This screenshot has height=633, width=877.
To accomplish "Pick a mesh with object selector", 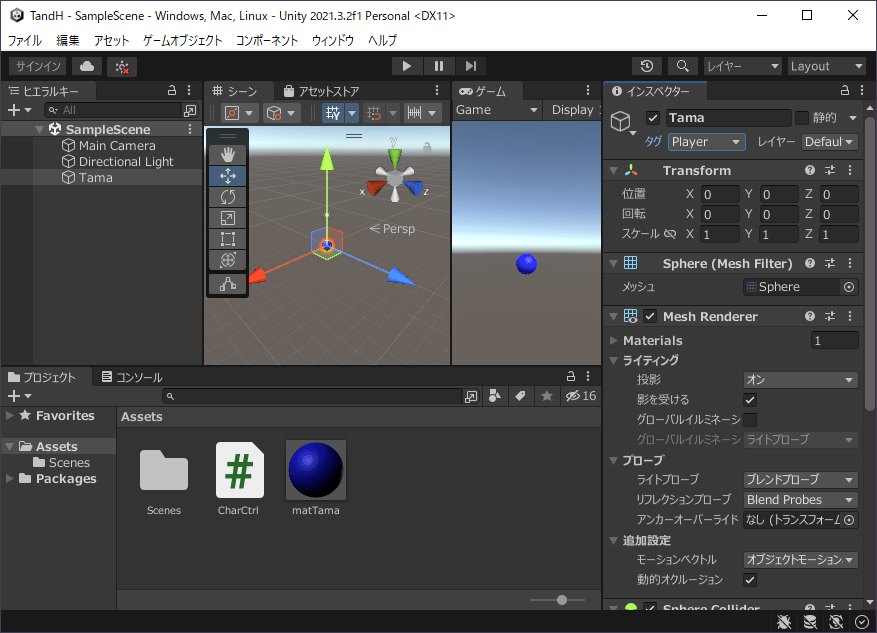I will pos(849,287).
